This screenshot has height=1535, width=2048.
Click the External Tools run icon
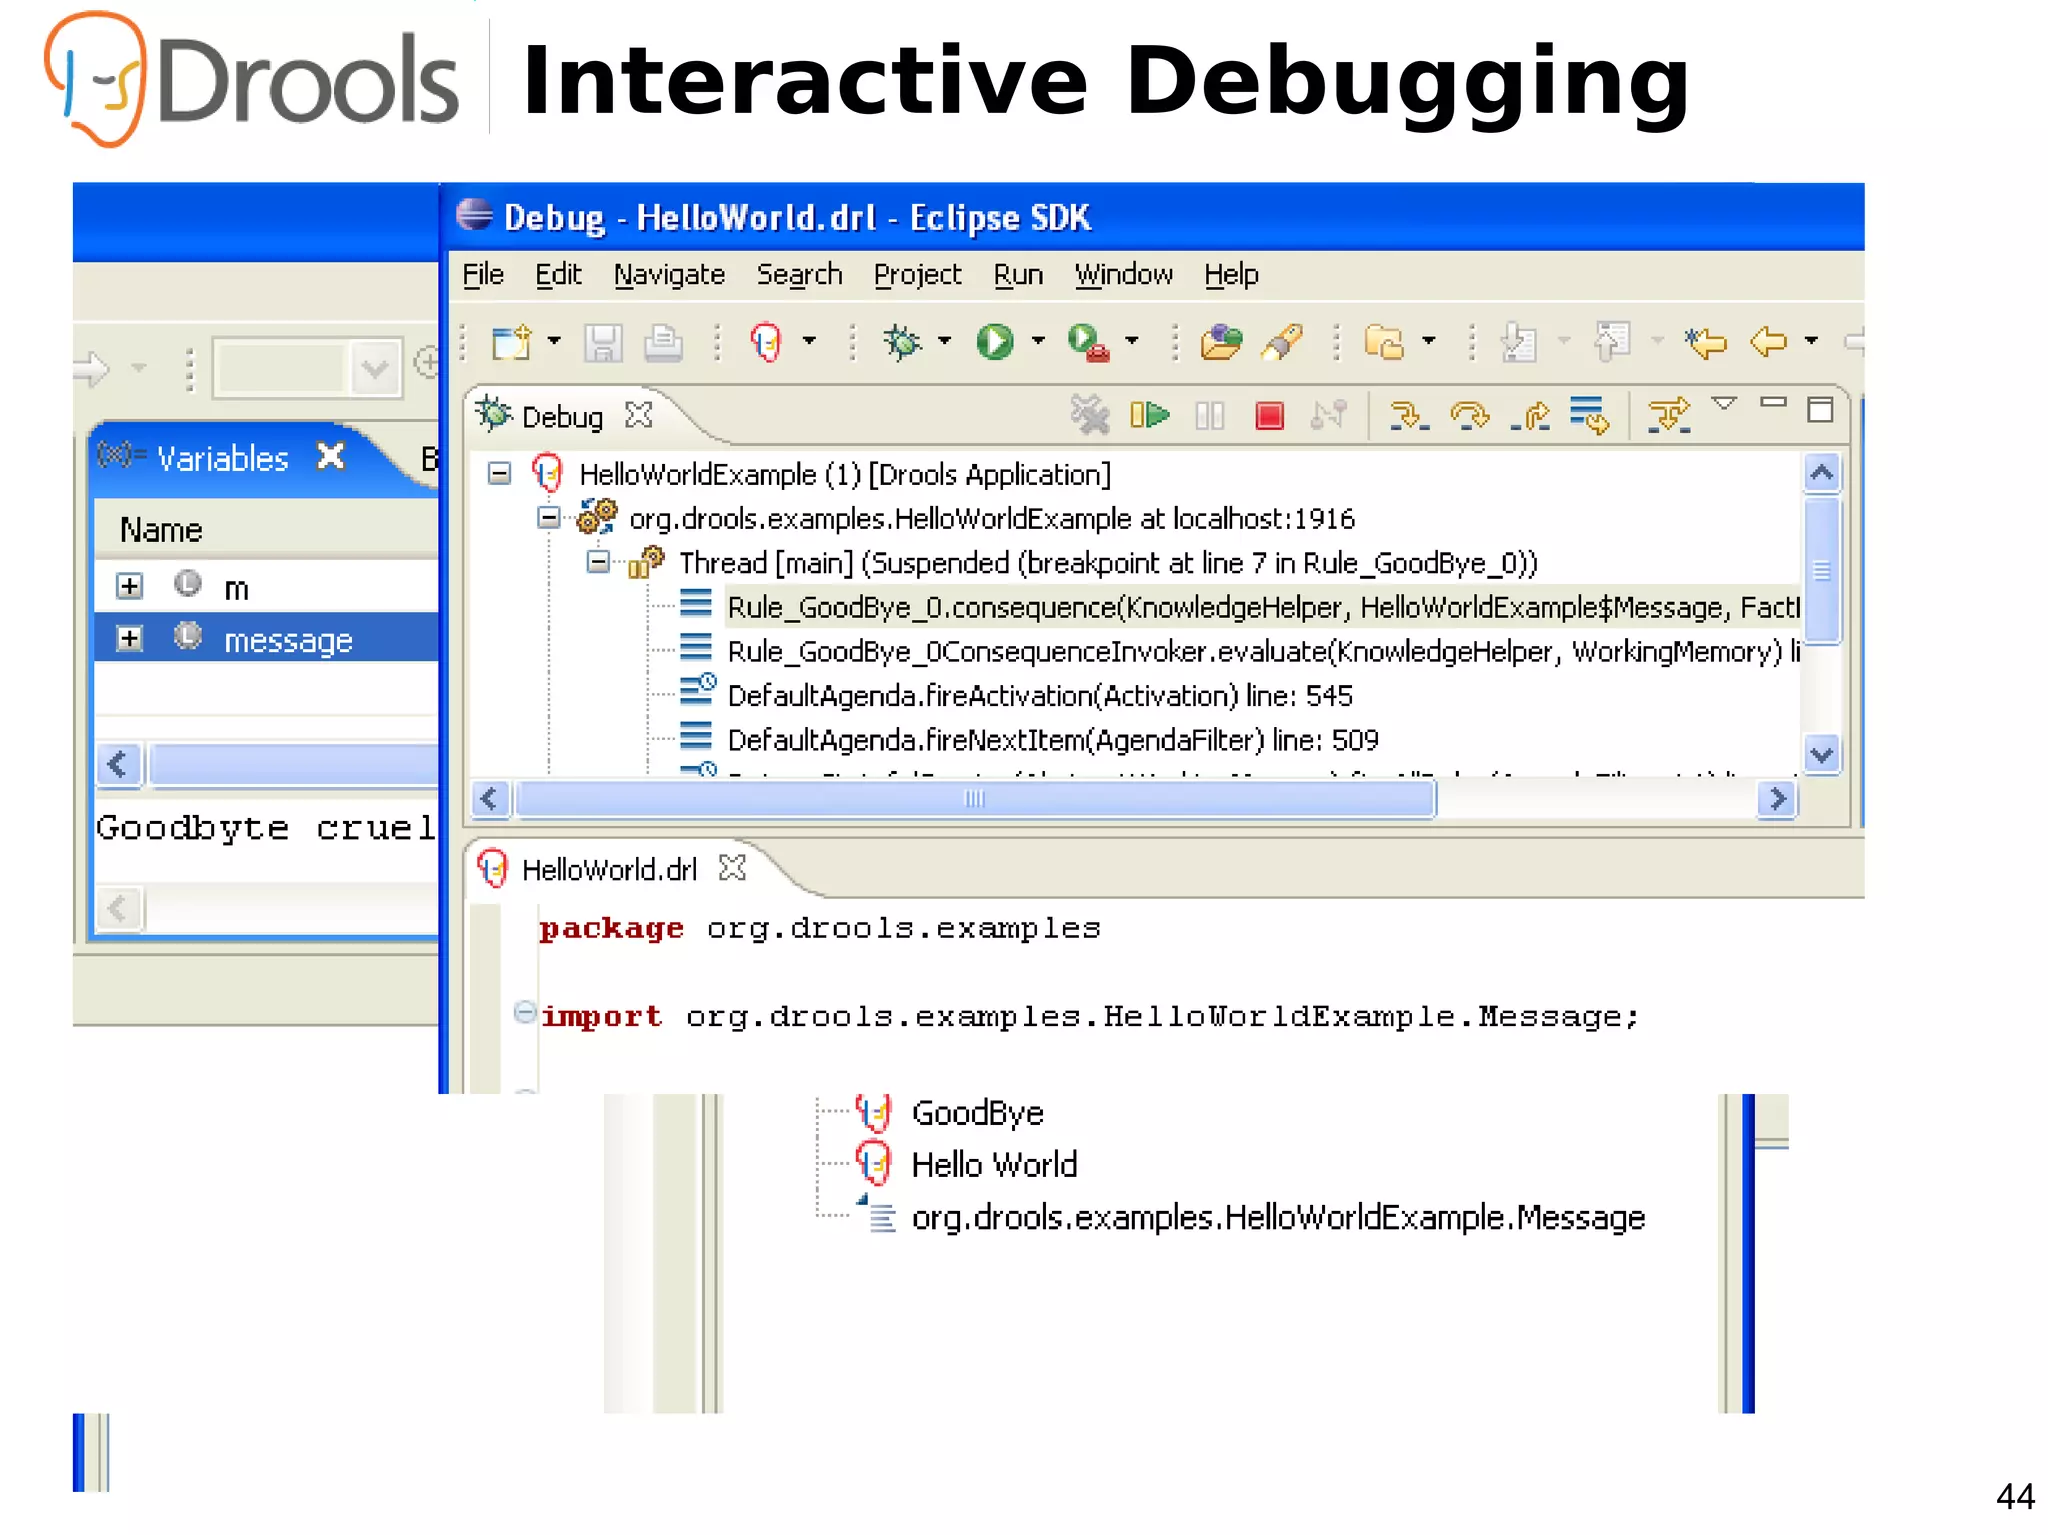pos(1088,342)
